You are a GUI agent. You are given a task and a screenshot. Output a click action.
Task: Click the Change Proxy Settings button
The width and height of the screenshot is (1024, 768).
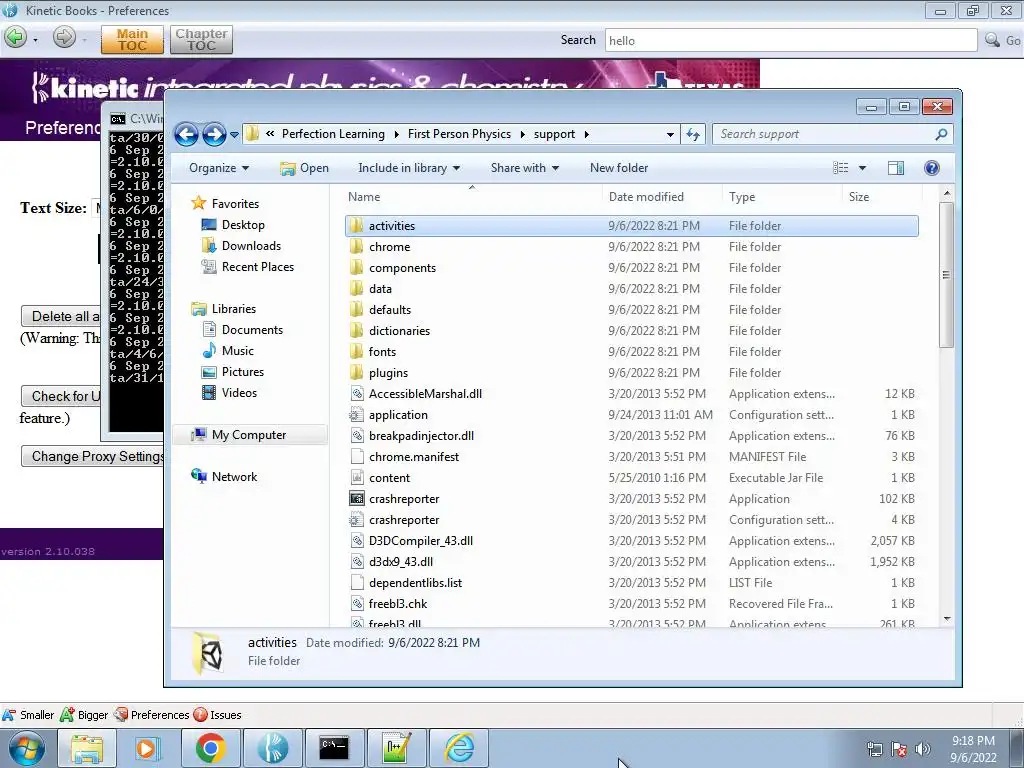[93, 456]
